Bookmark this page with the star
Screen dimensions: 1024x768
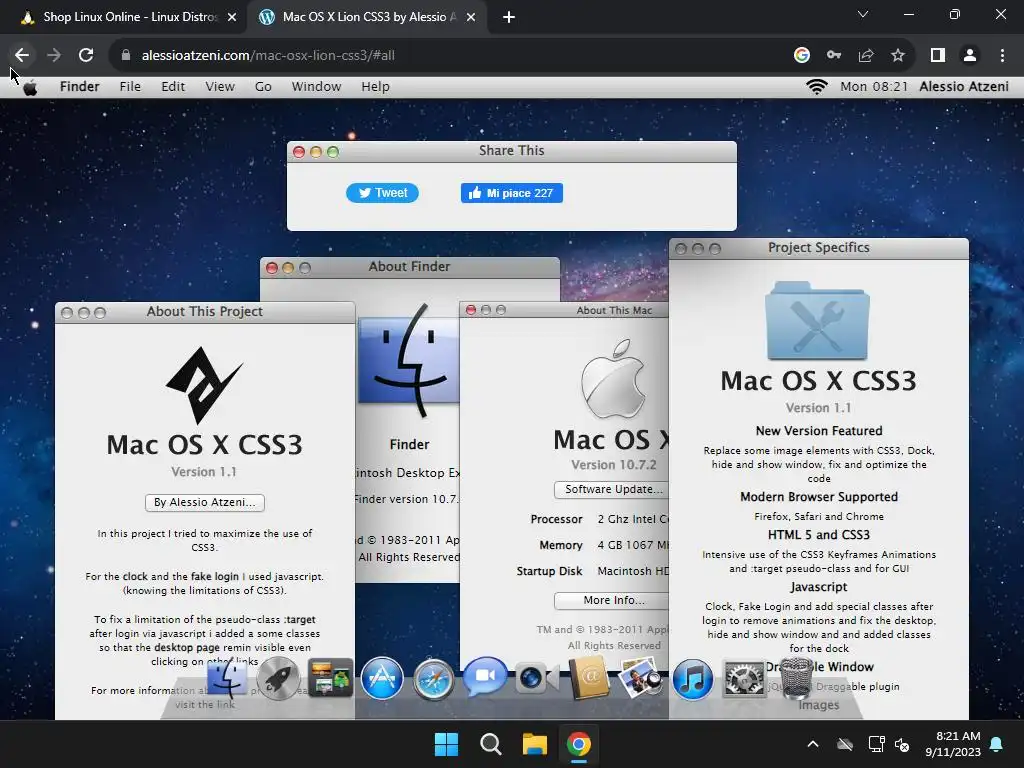(898, 56)
